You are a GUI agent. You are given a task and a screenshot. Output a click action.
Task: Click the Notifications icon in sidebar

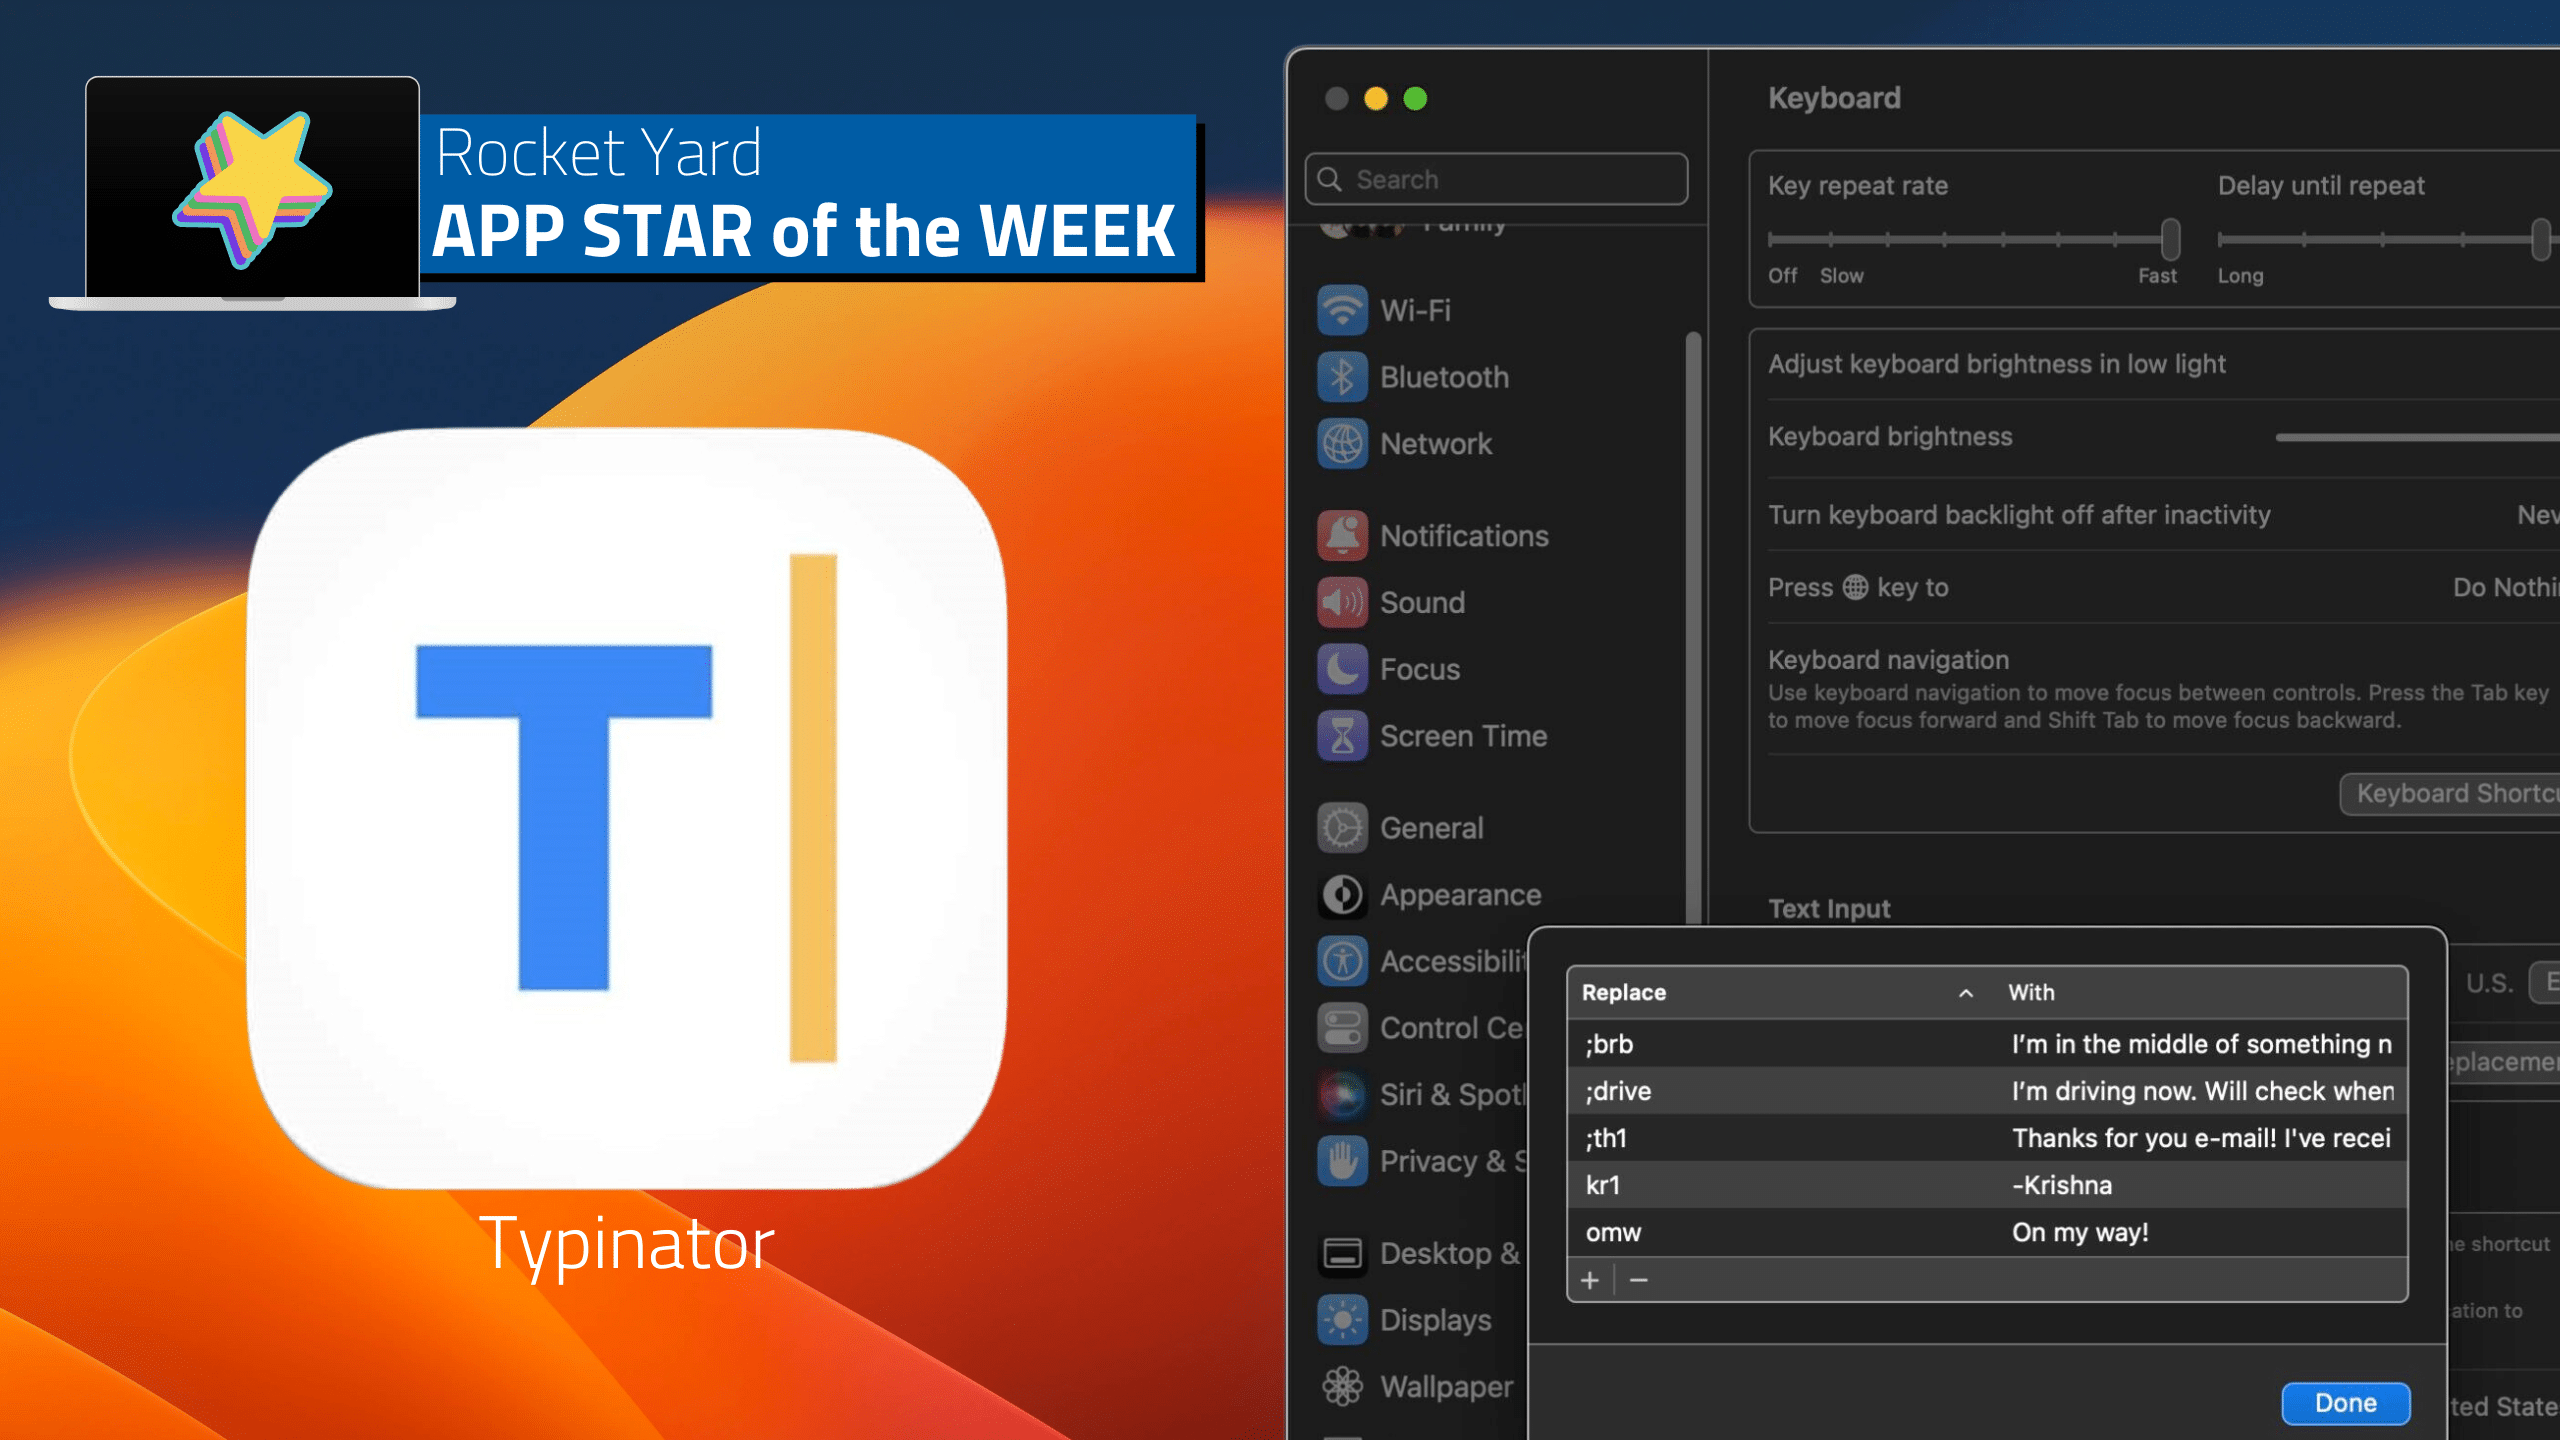tap(1342, 535)
